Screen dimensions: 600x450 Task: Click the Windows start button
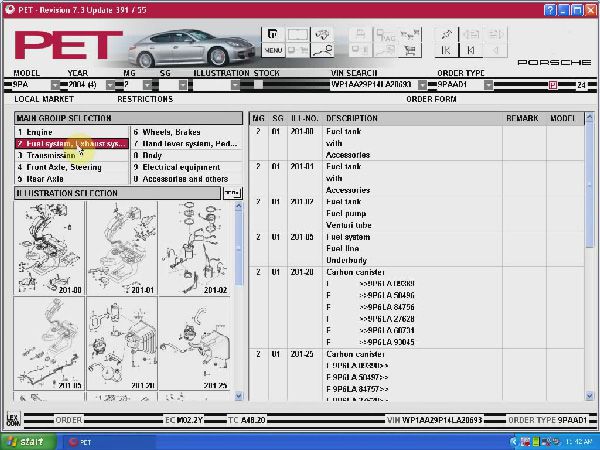coord(28,442)
